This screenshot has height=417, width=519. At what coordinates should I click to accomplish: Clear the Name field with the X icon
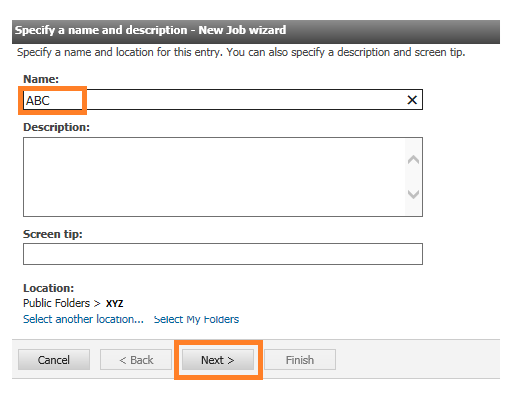(x=412, y=100)
